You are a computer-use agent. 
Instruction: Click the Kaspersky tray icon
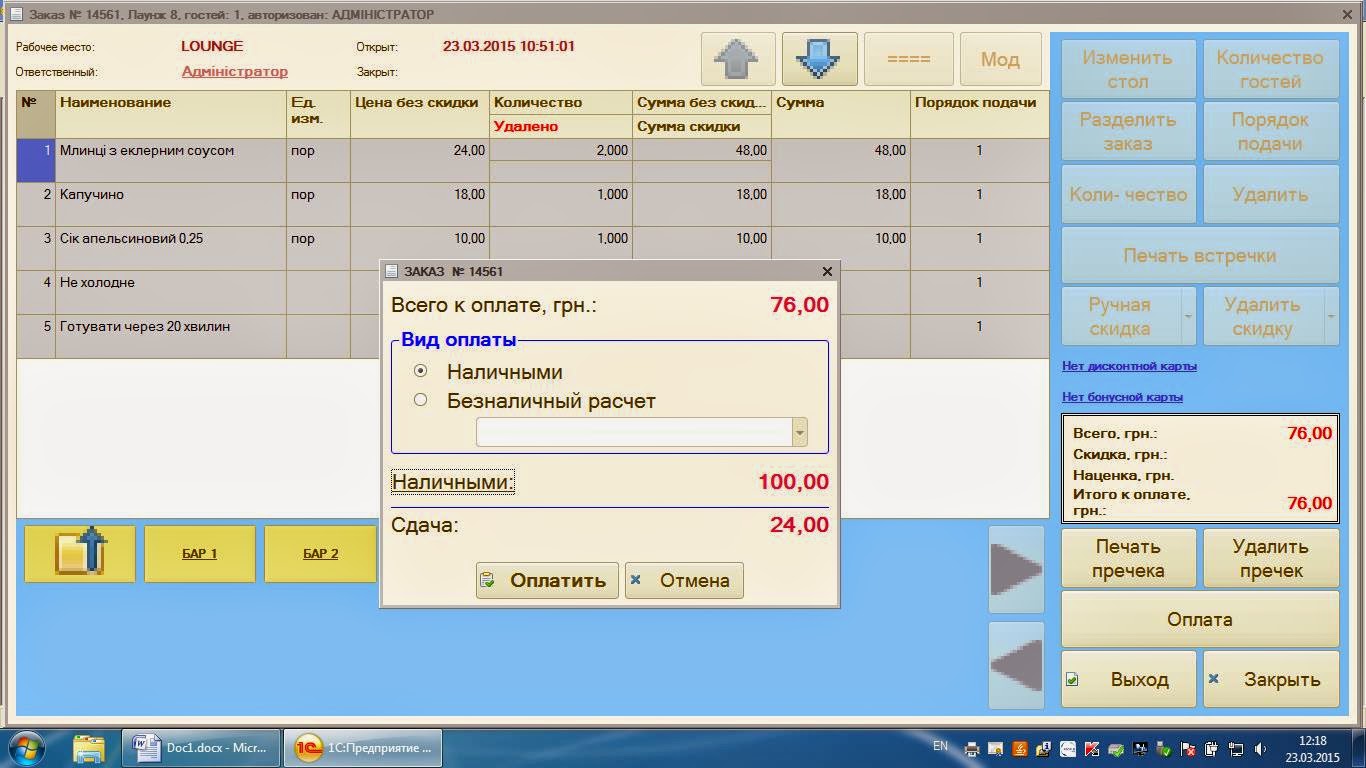tap(1092, 749)
